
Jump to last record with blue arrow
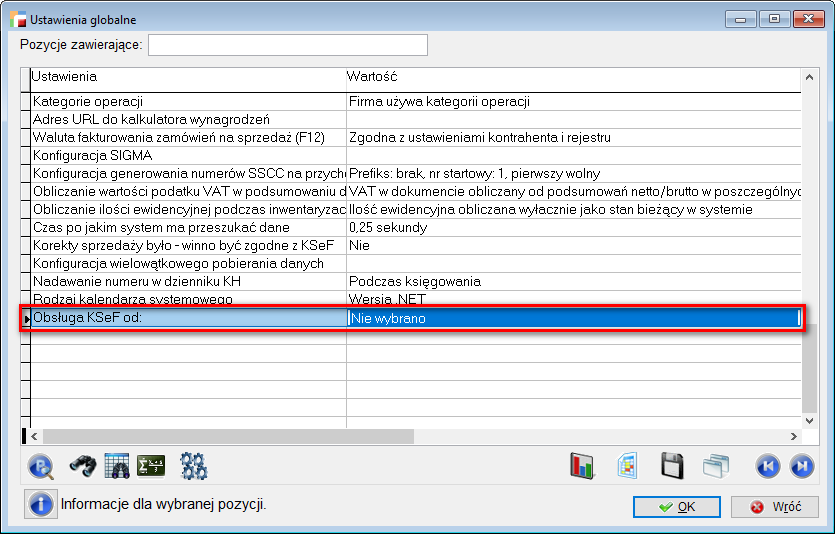pos(802,465)
